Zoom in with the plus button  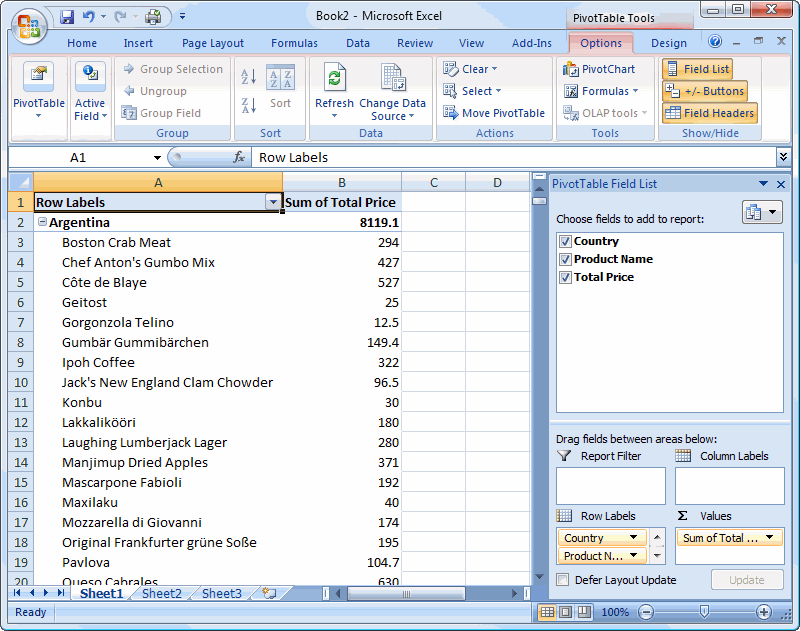point(763,612)
